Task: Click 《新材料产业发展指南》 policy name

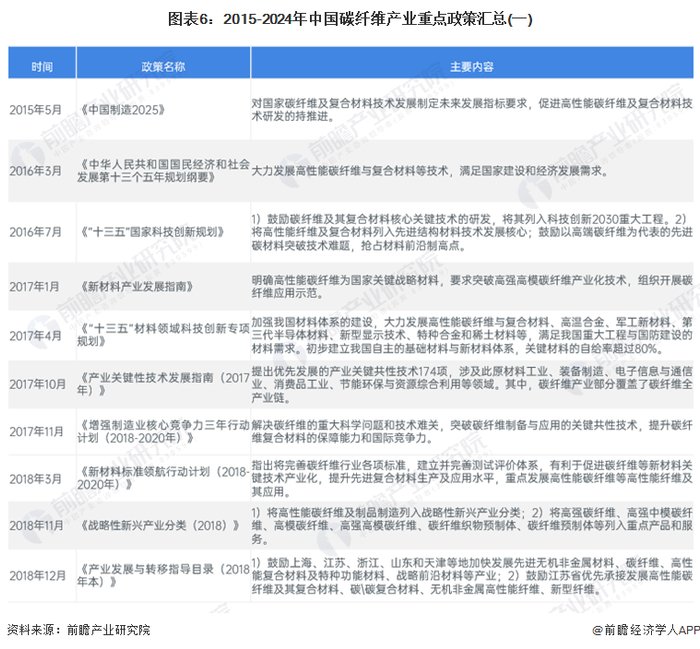Action: 136,287
